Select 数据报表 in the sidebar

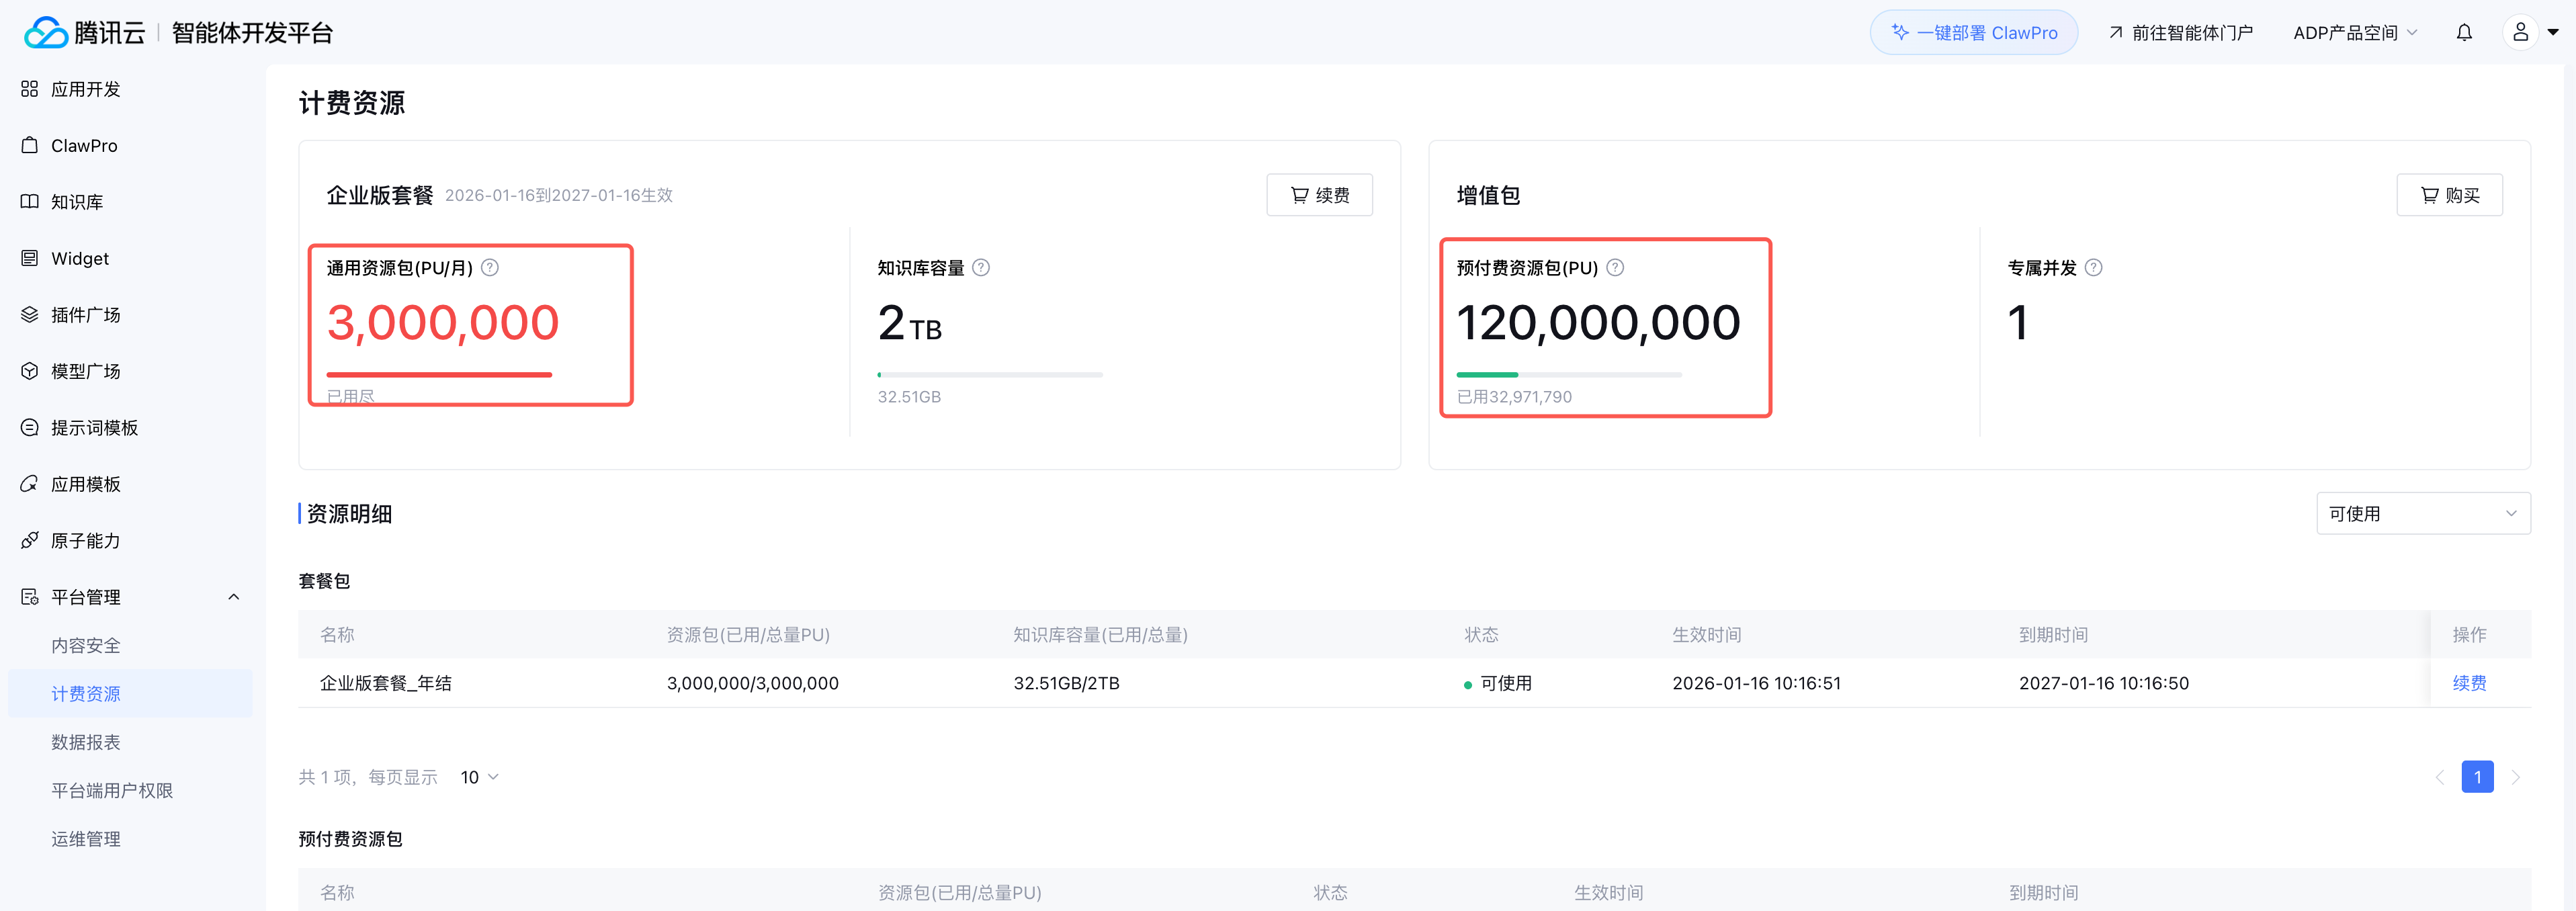(86, 742)
